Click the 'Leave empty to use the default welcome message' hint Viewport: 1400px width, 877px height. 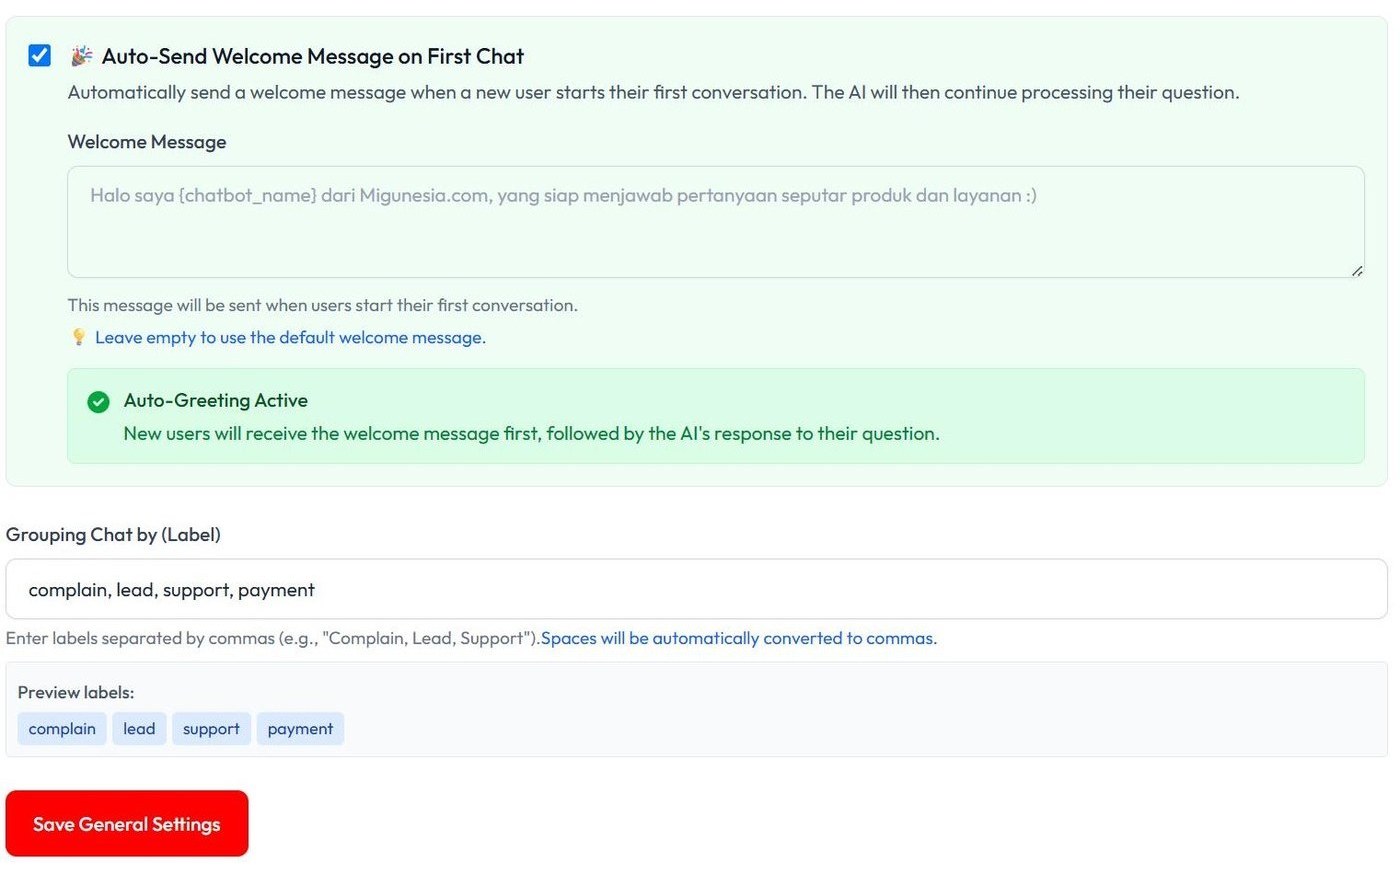[x=290, y=337]
